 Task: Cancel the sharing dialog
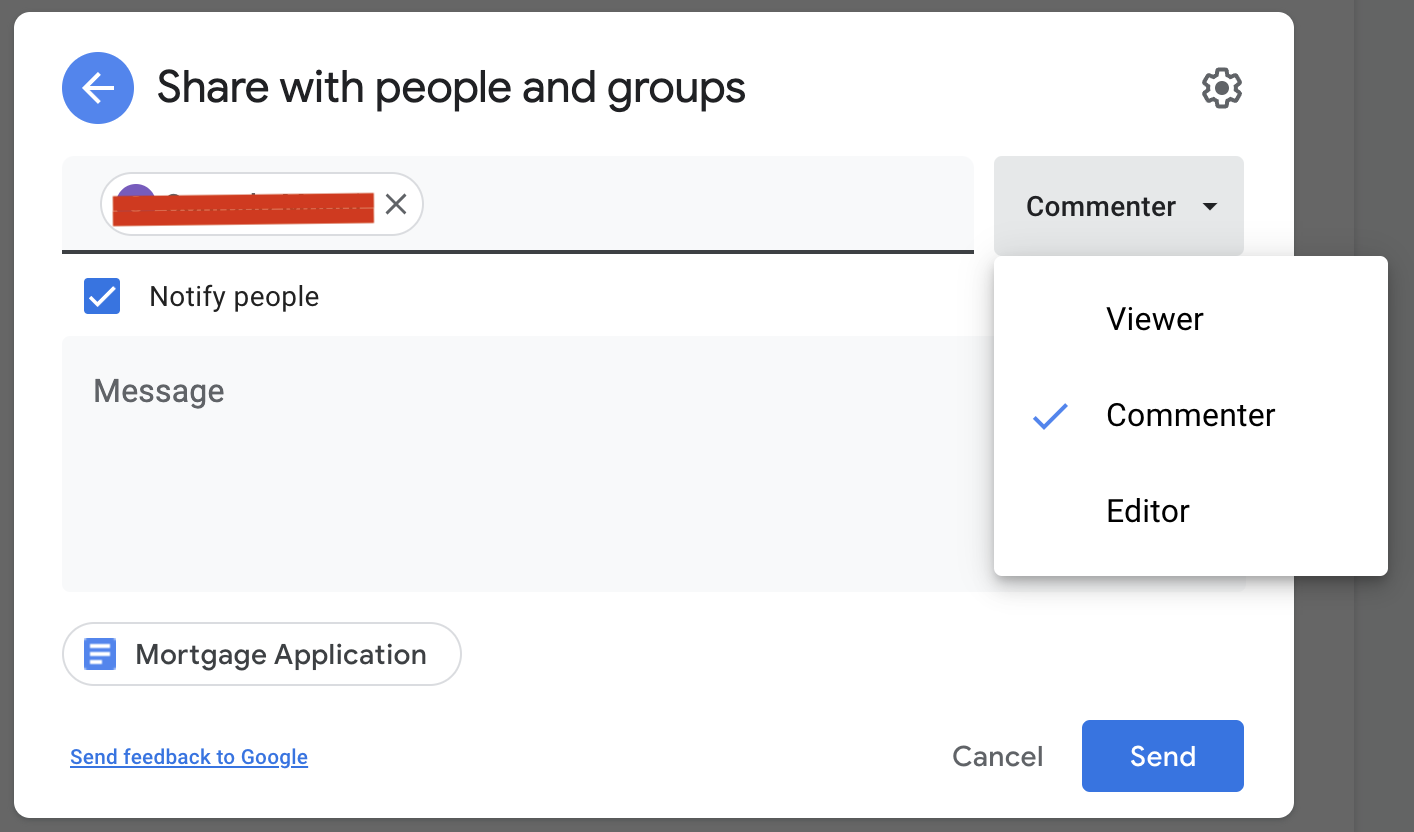997,756
